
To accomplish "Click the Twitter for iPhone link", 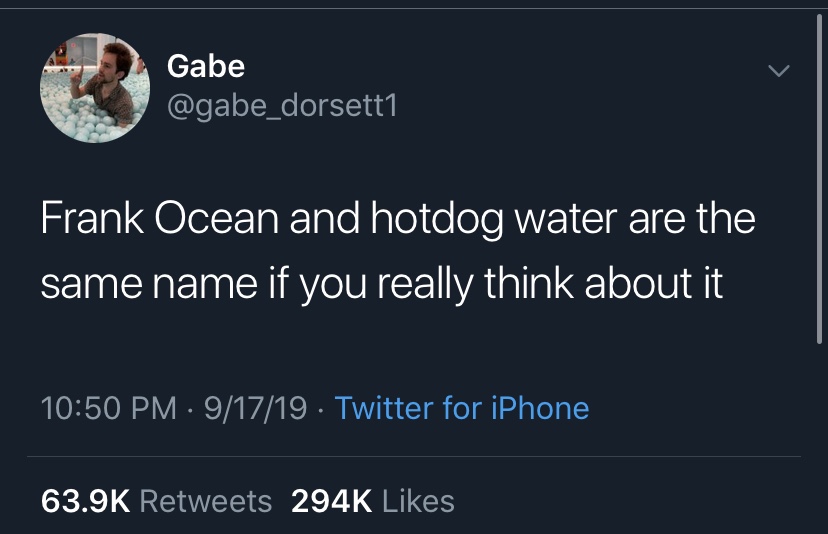I will click(x=461, y=408).
